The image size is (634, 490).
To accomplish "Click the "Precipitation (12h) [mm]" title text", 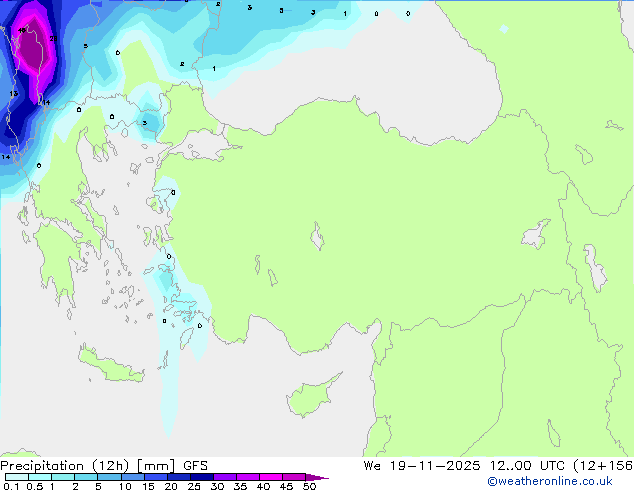I will tap(87, 466).
